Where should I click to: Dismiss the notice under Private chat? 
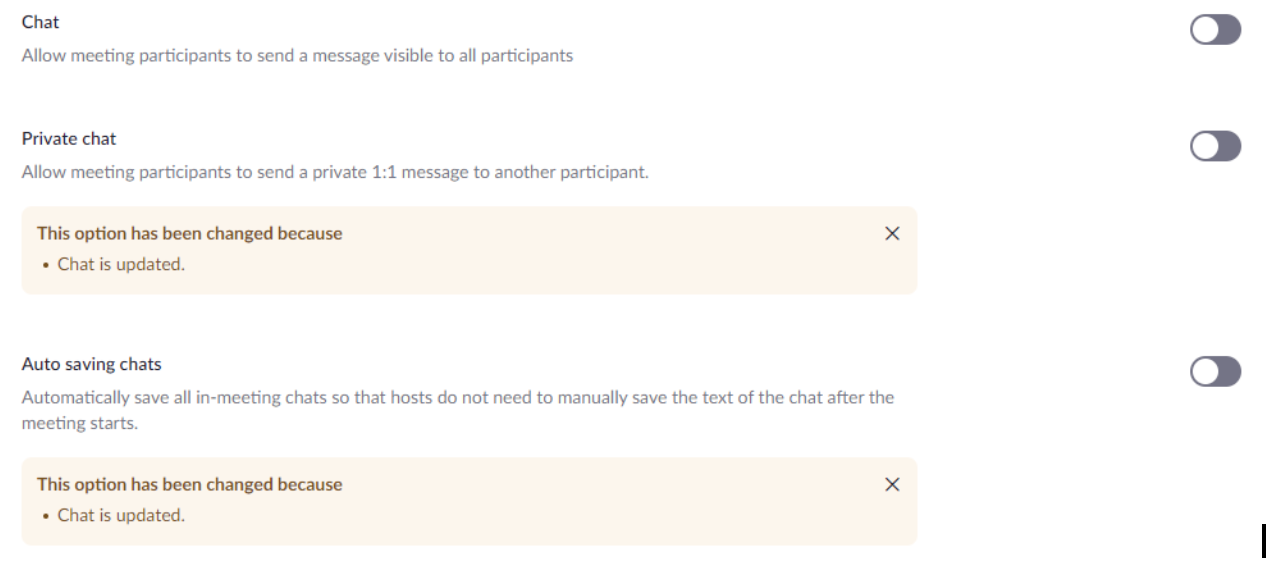click(893, 234)
